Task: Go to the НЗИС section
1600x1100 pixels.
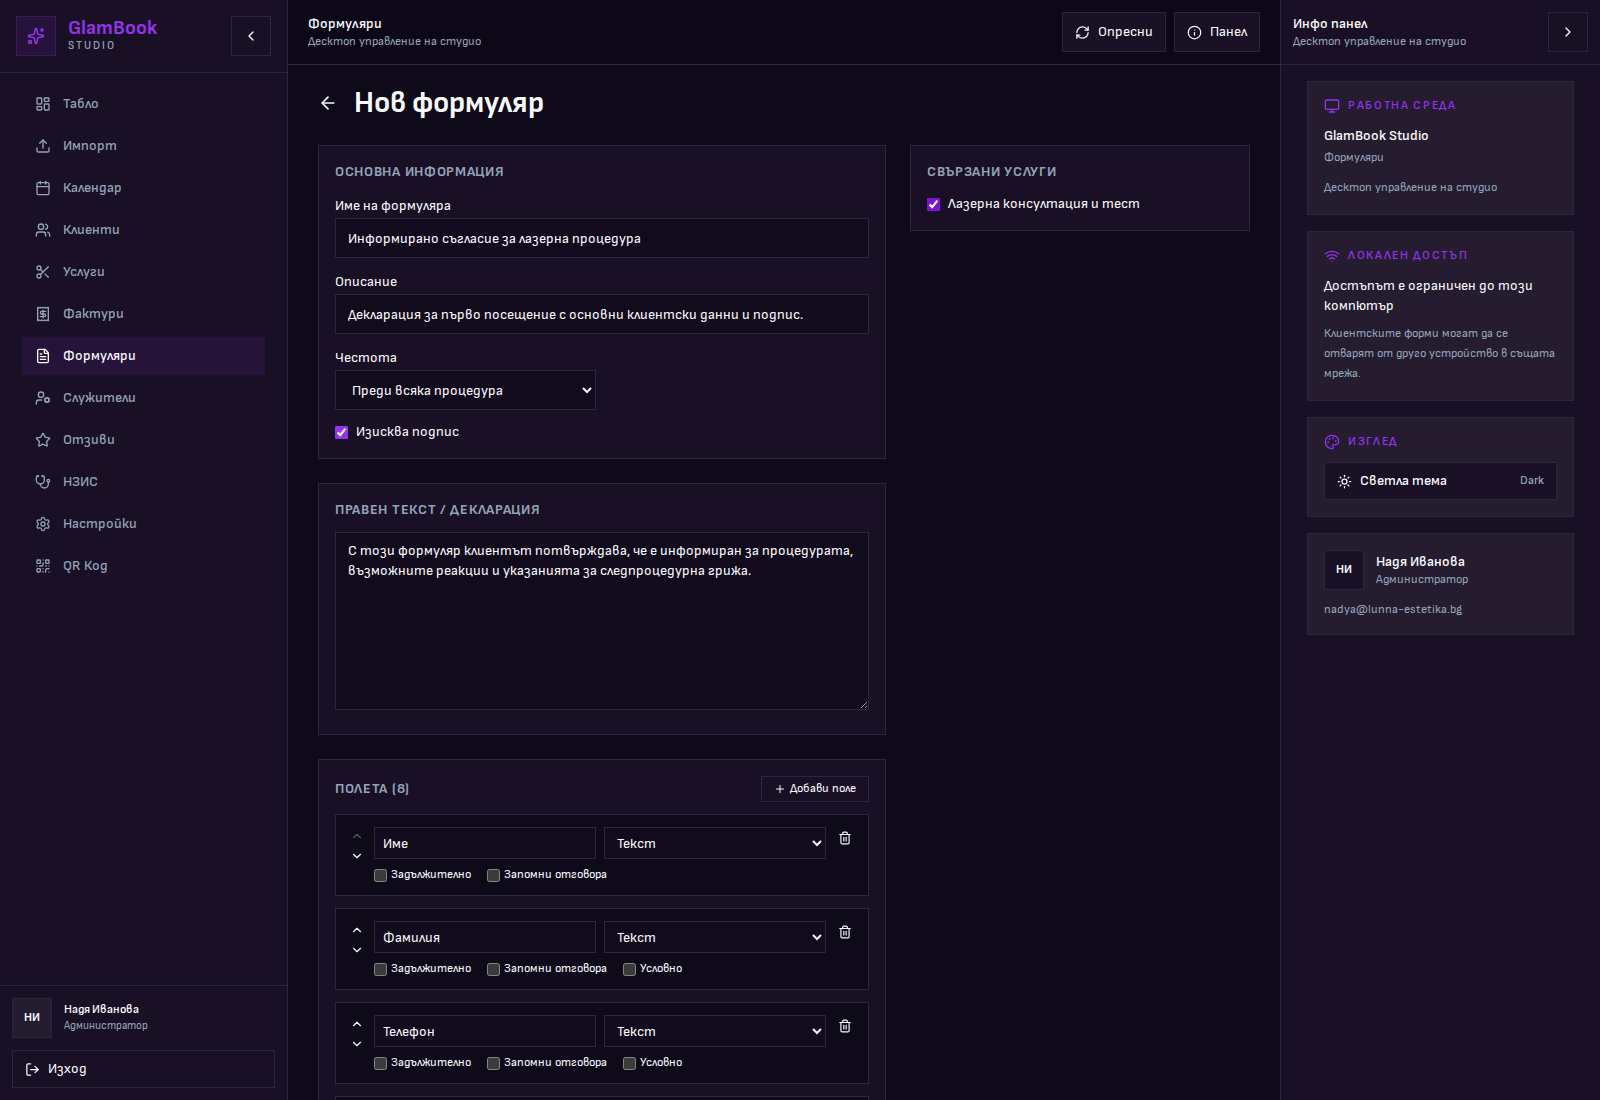Action: 80,481
